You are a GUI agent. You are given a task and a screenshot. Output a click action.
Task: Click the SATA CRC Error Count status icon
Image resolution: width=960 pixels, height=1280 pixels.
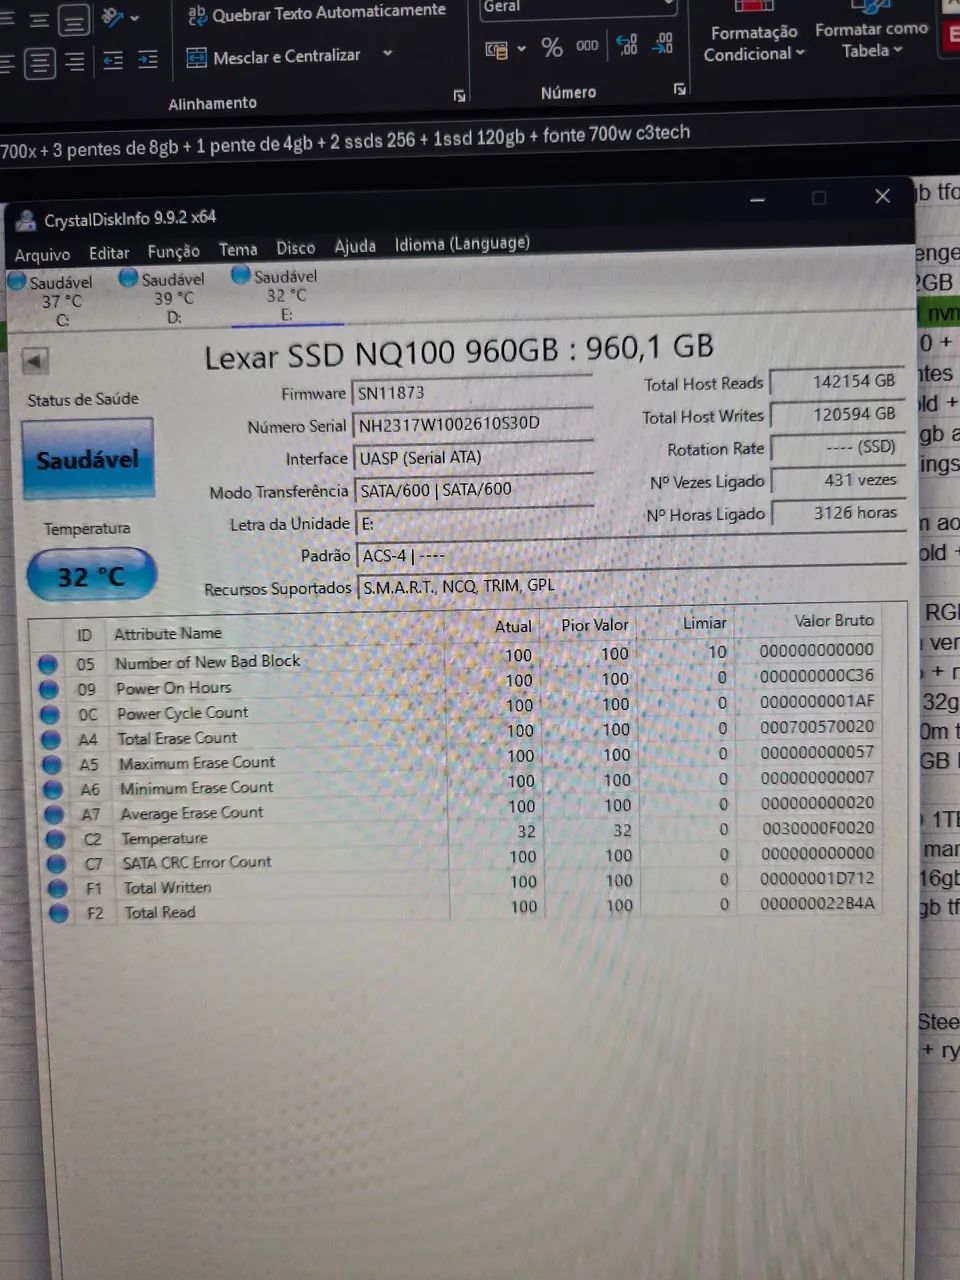click(x=57, y=864)
